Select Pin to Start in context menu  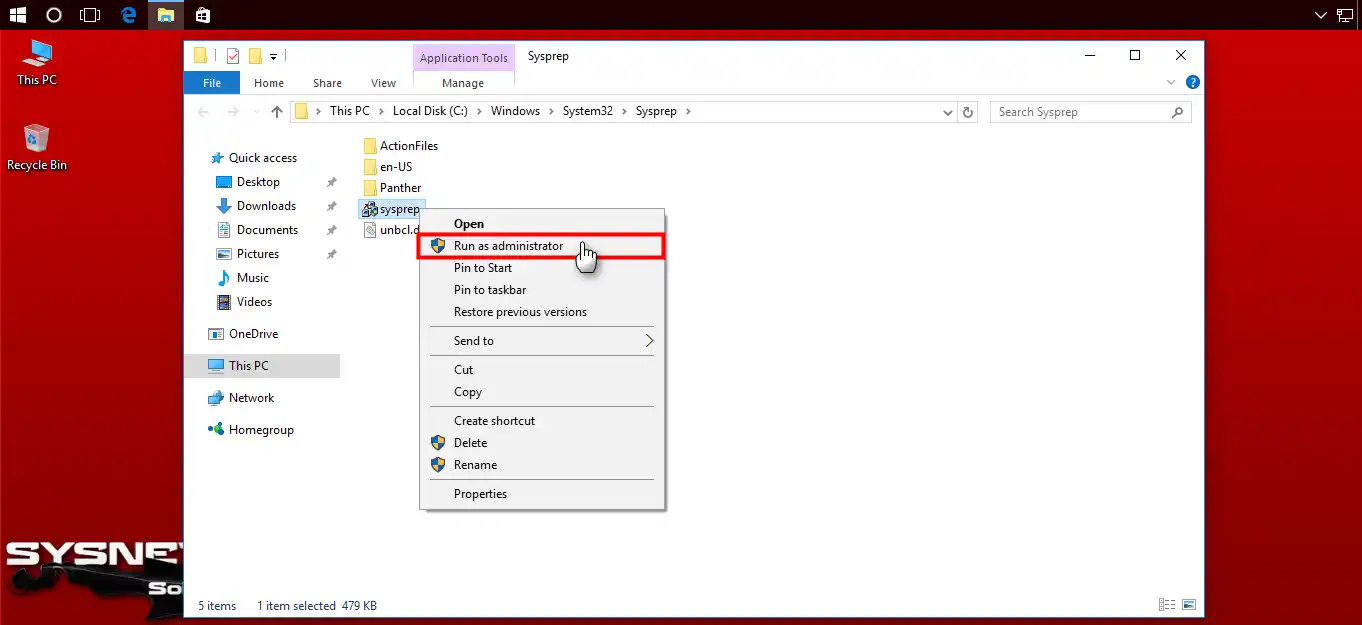pyautogui.click(x=483, y=267)
